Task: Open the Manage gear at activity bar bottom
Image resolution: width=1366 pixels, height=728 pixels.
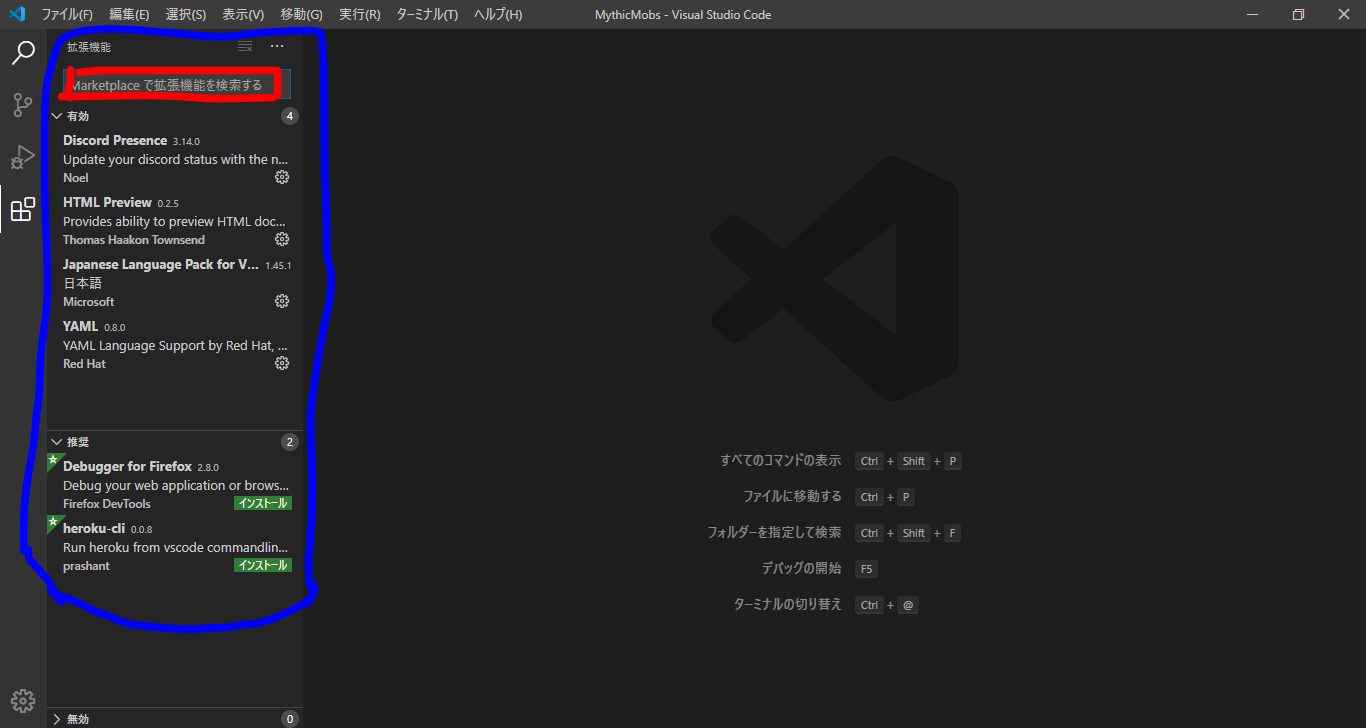Action: 23,701
